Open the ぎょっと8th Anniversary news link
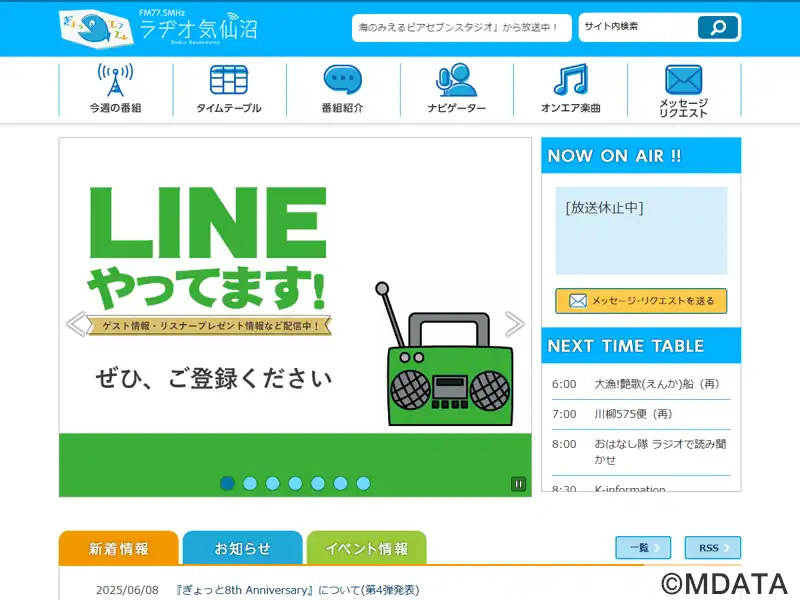The image size is (800, 600). (x=297, y=590)
